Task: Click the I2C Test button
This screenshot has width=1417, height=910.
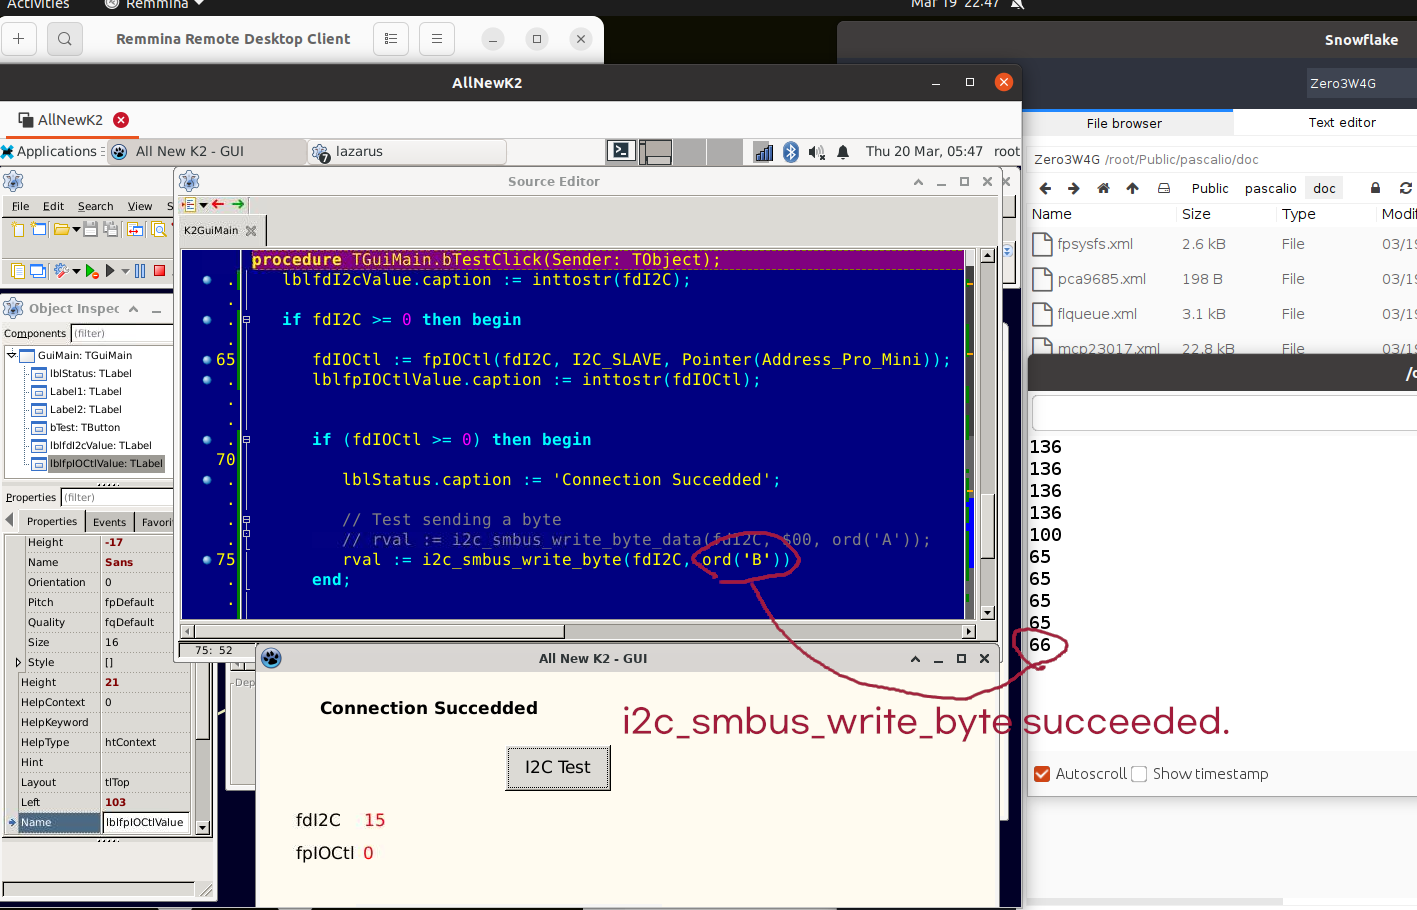Action: (558, 767)
